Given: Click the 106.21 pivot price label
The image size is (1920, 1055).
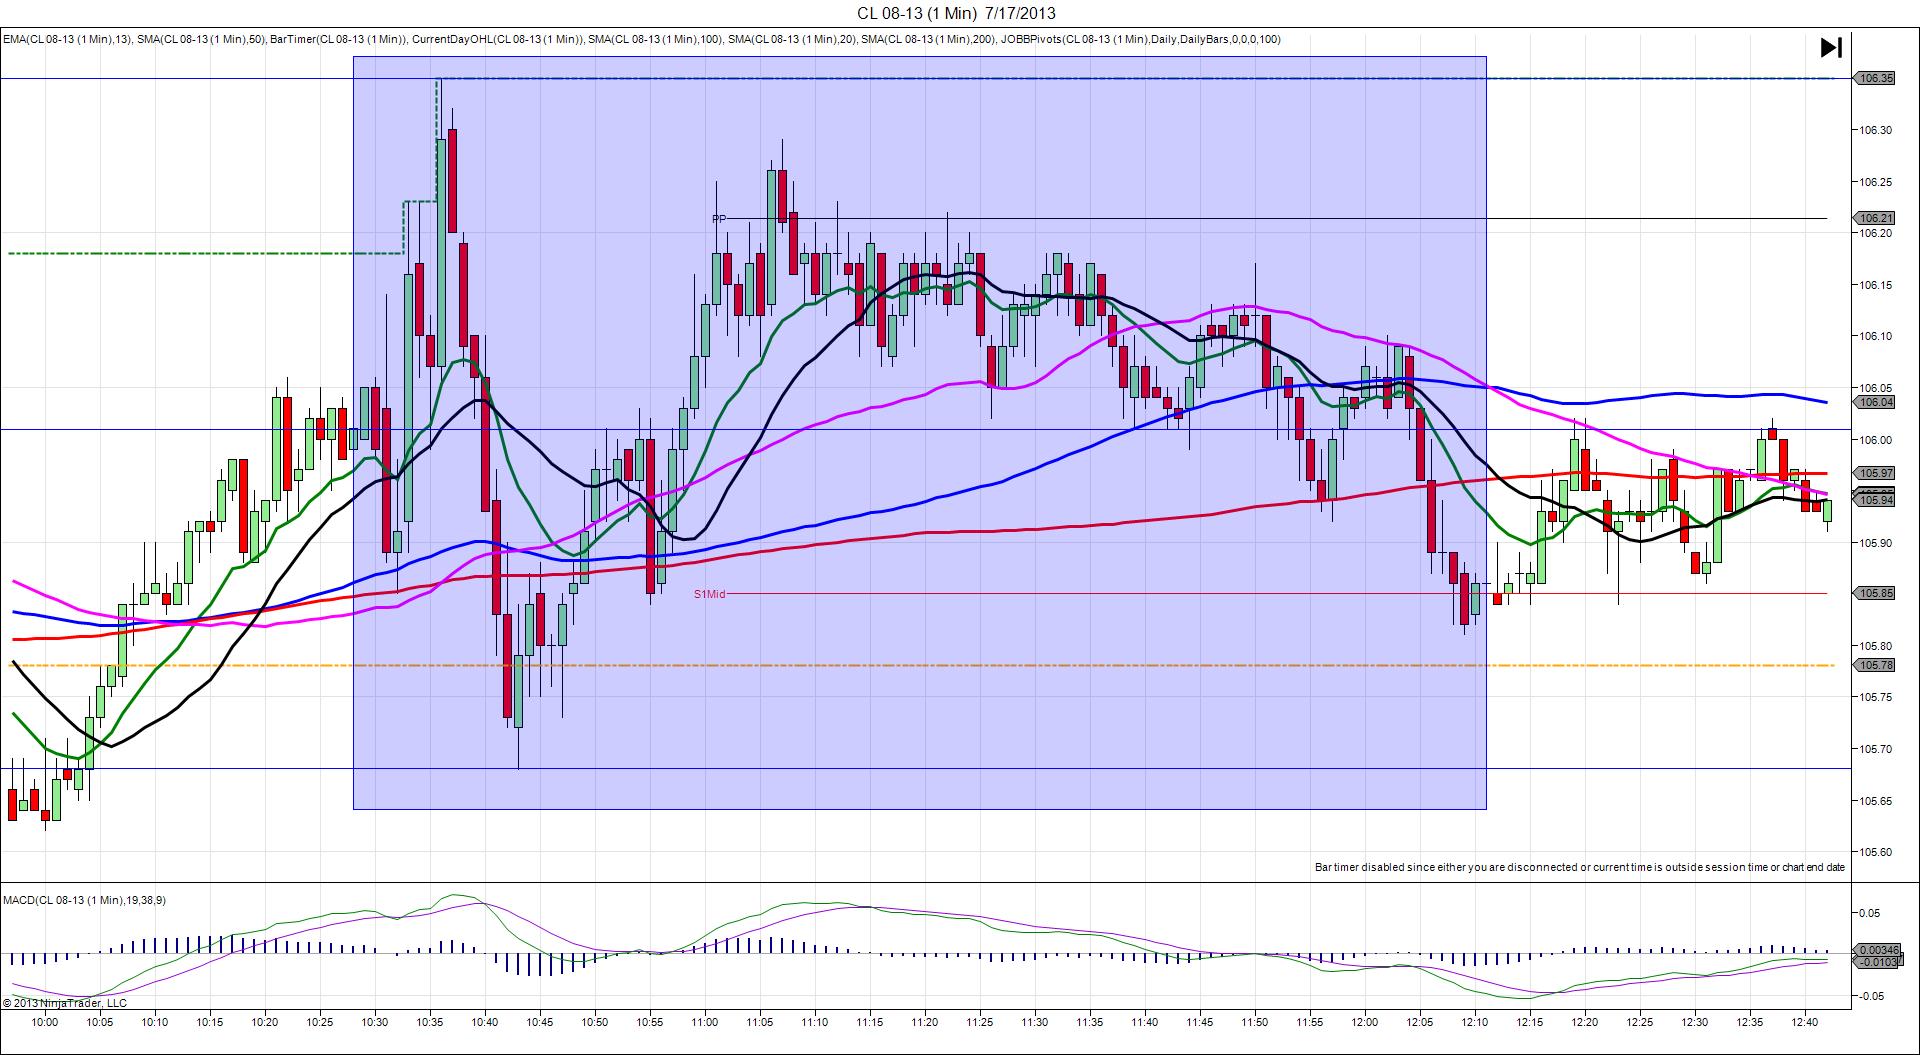Looking at the screenshot, I should [1875, 218].
